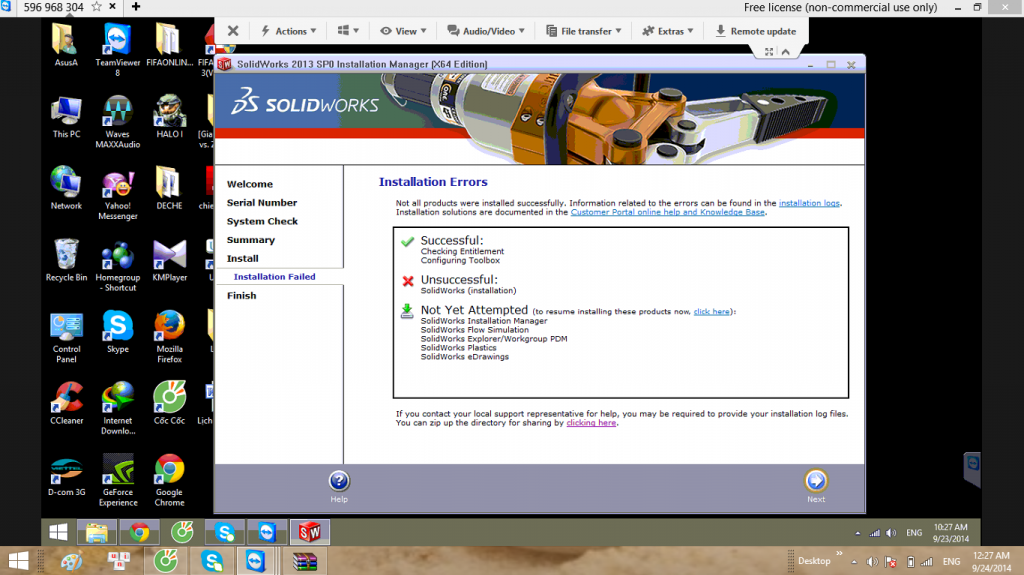Open Internet Download Manager shortcut
Viewport: 1024px width, 575px height.
click(x=118, y=408)
